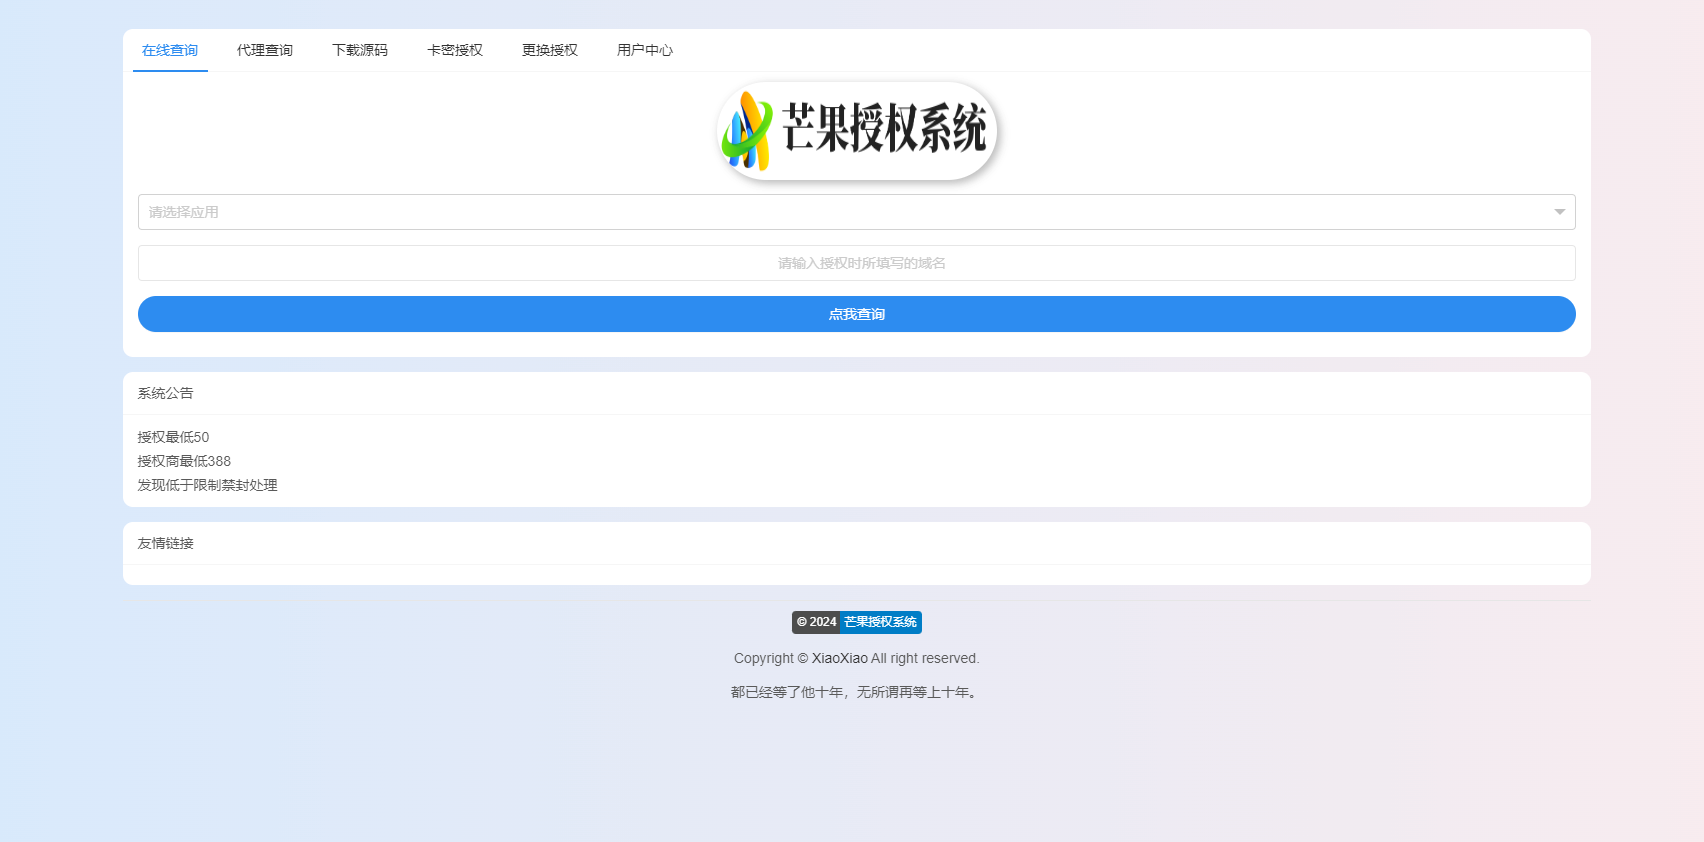This screenshot has width=1704, height=842.
Task: Go to the 下载源码 tab
Action: pyautogui.click(x=360, y=50)
